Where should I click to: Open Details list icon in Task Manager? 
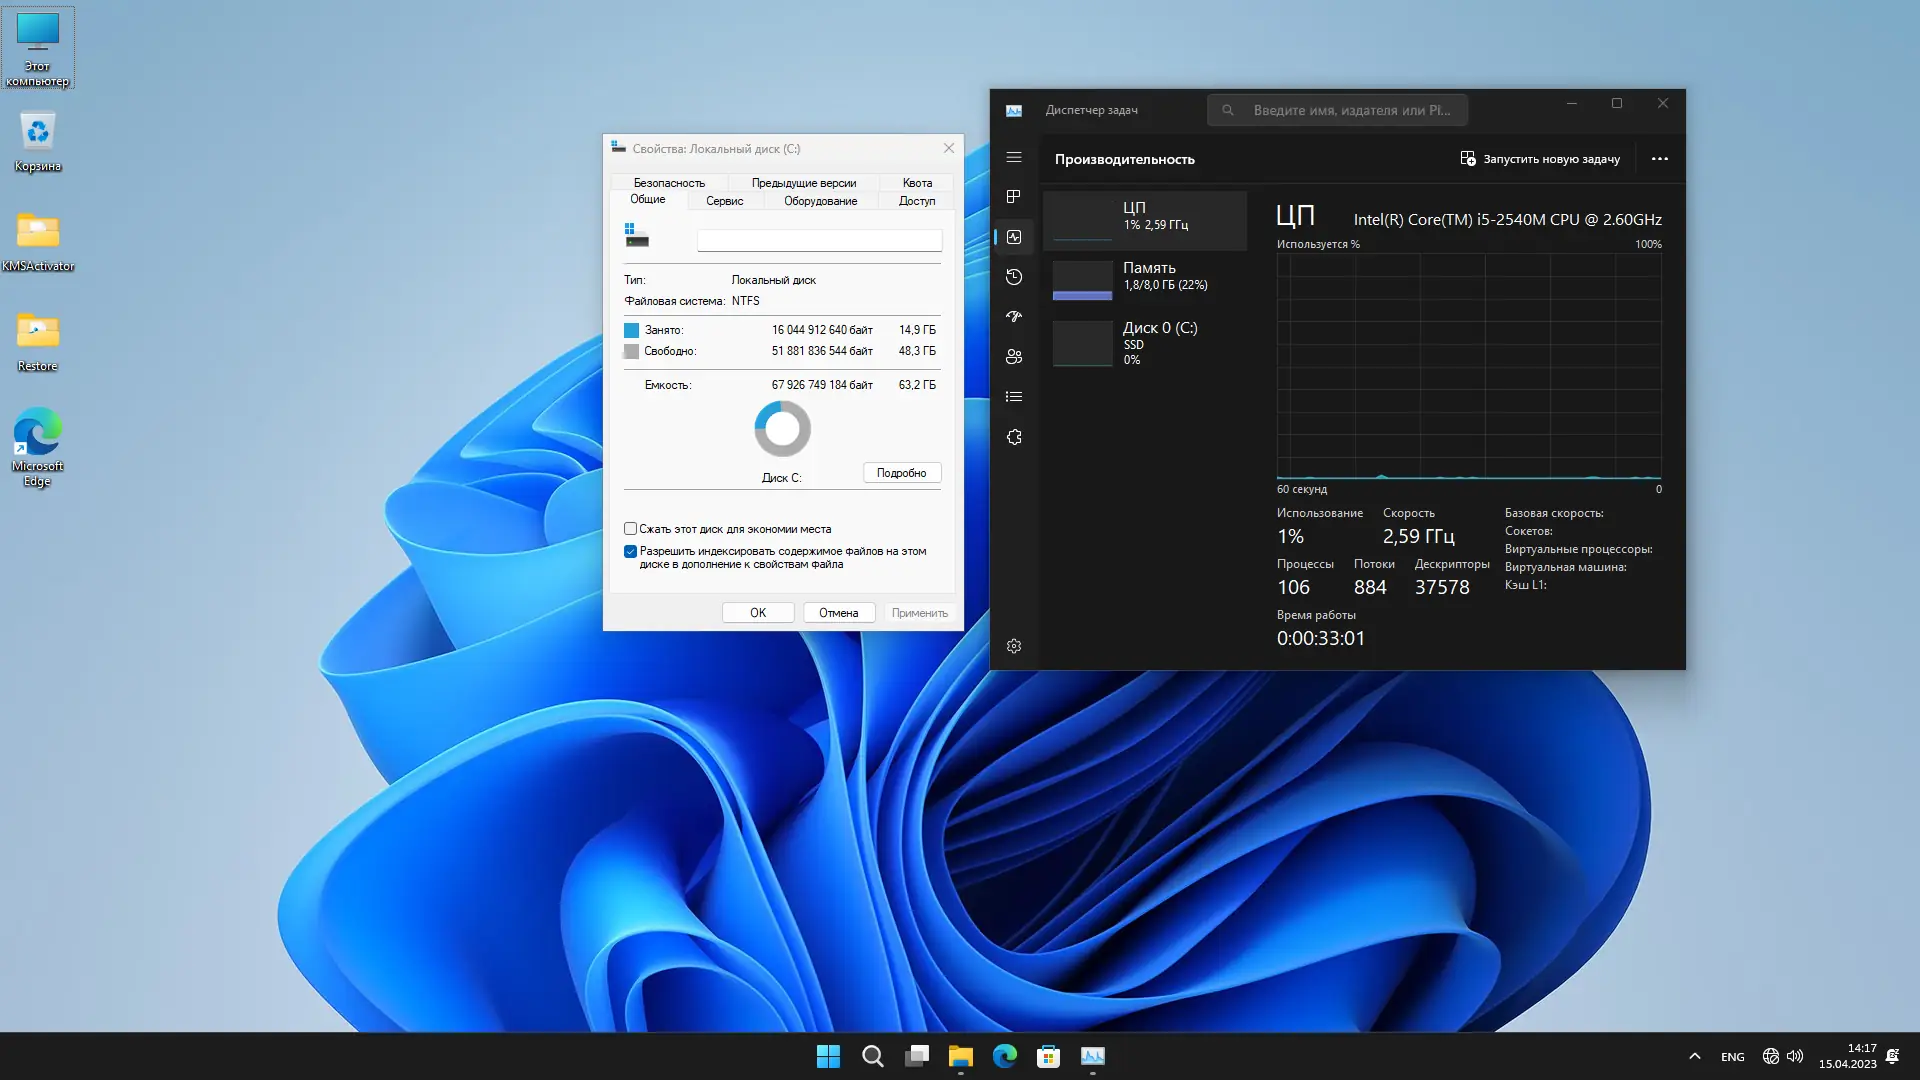[1013, 397]
